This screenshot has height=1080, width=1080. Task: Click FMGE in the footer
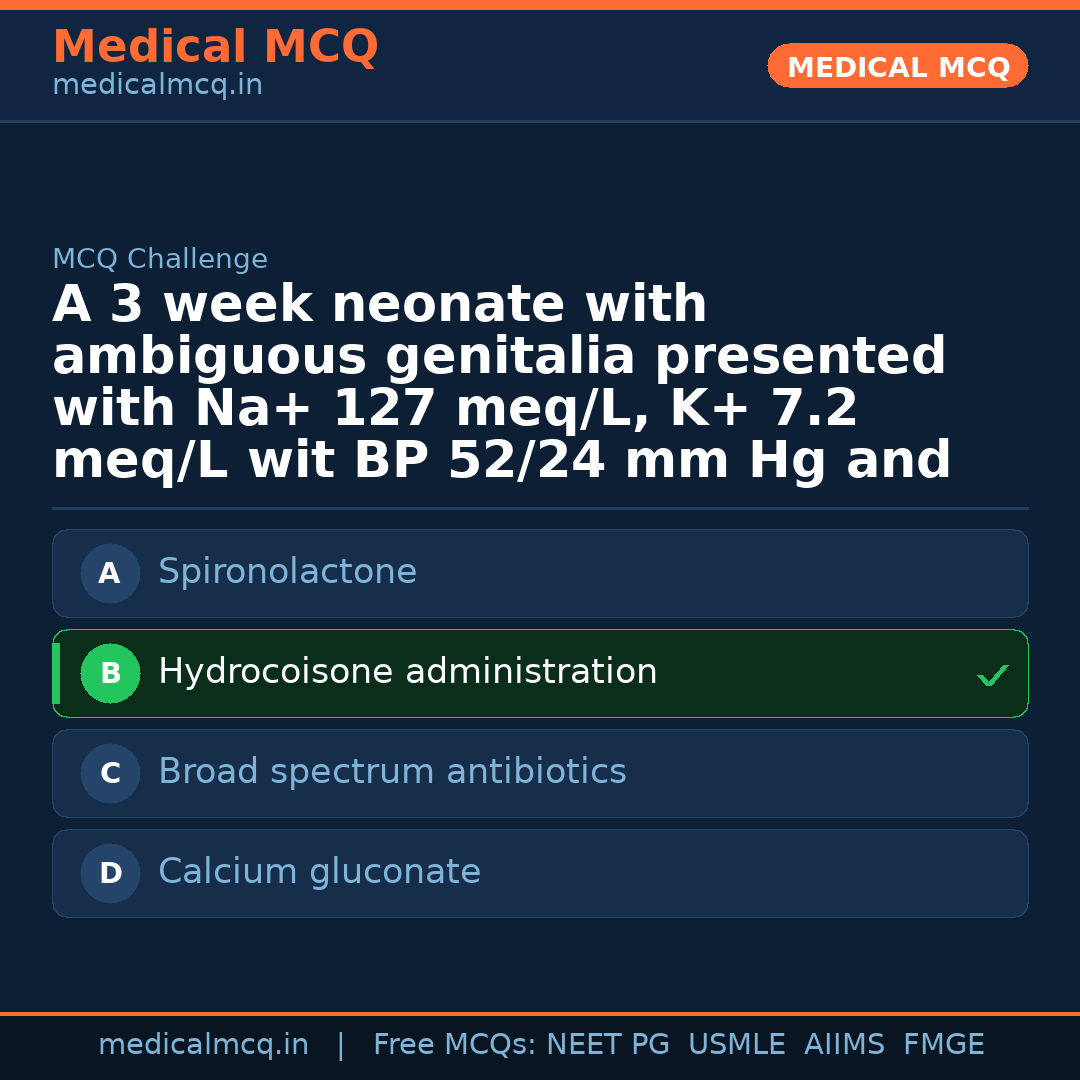[943, 1045]
